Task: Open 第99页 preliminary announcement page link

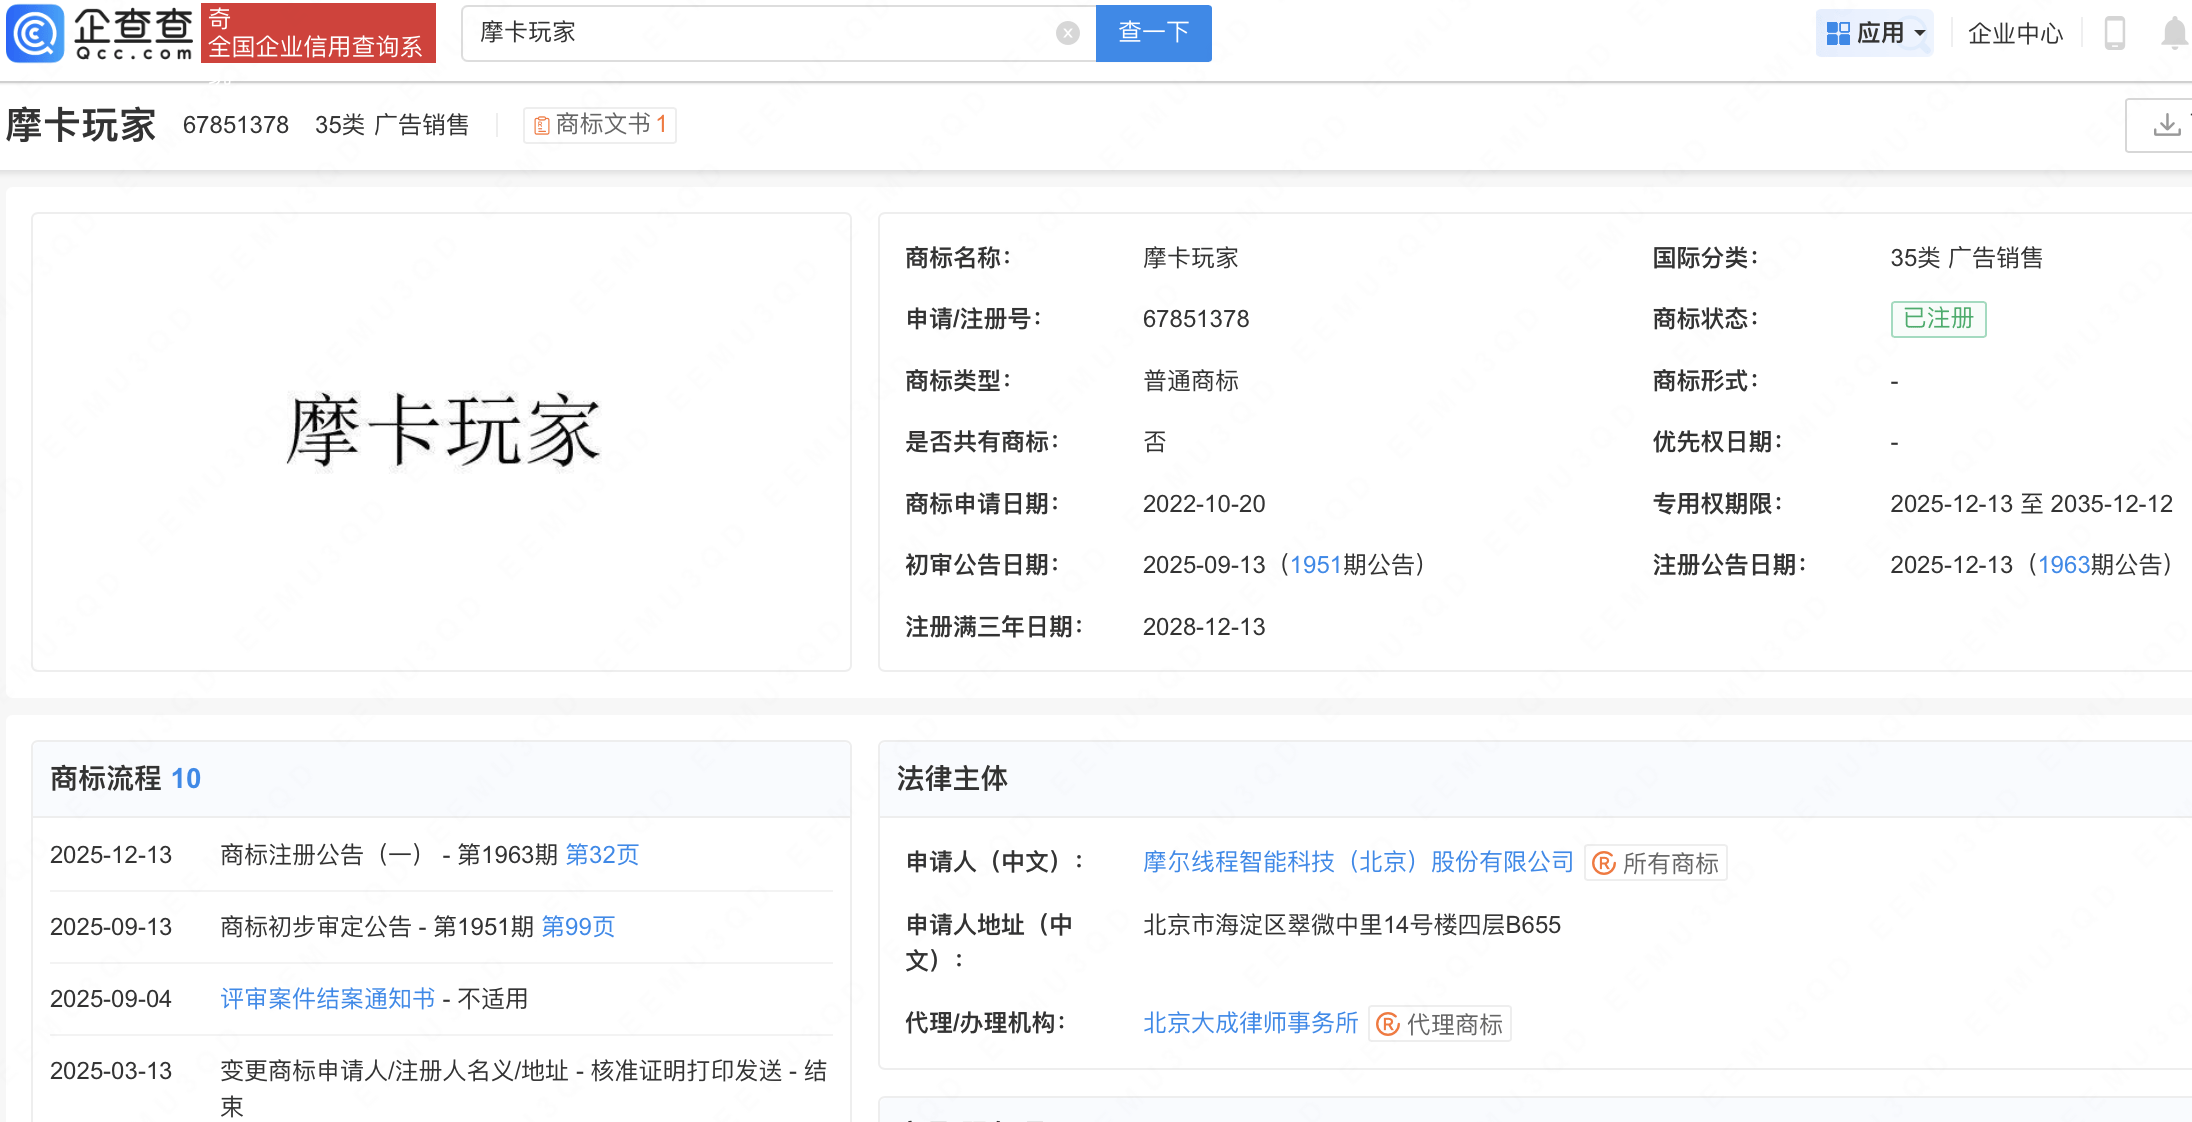Action: point(578,927)
